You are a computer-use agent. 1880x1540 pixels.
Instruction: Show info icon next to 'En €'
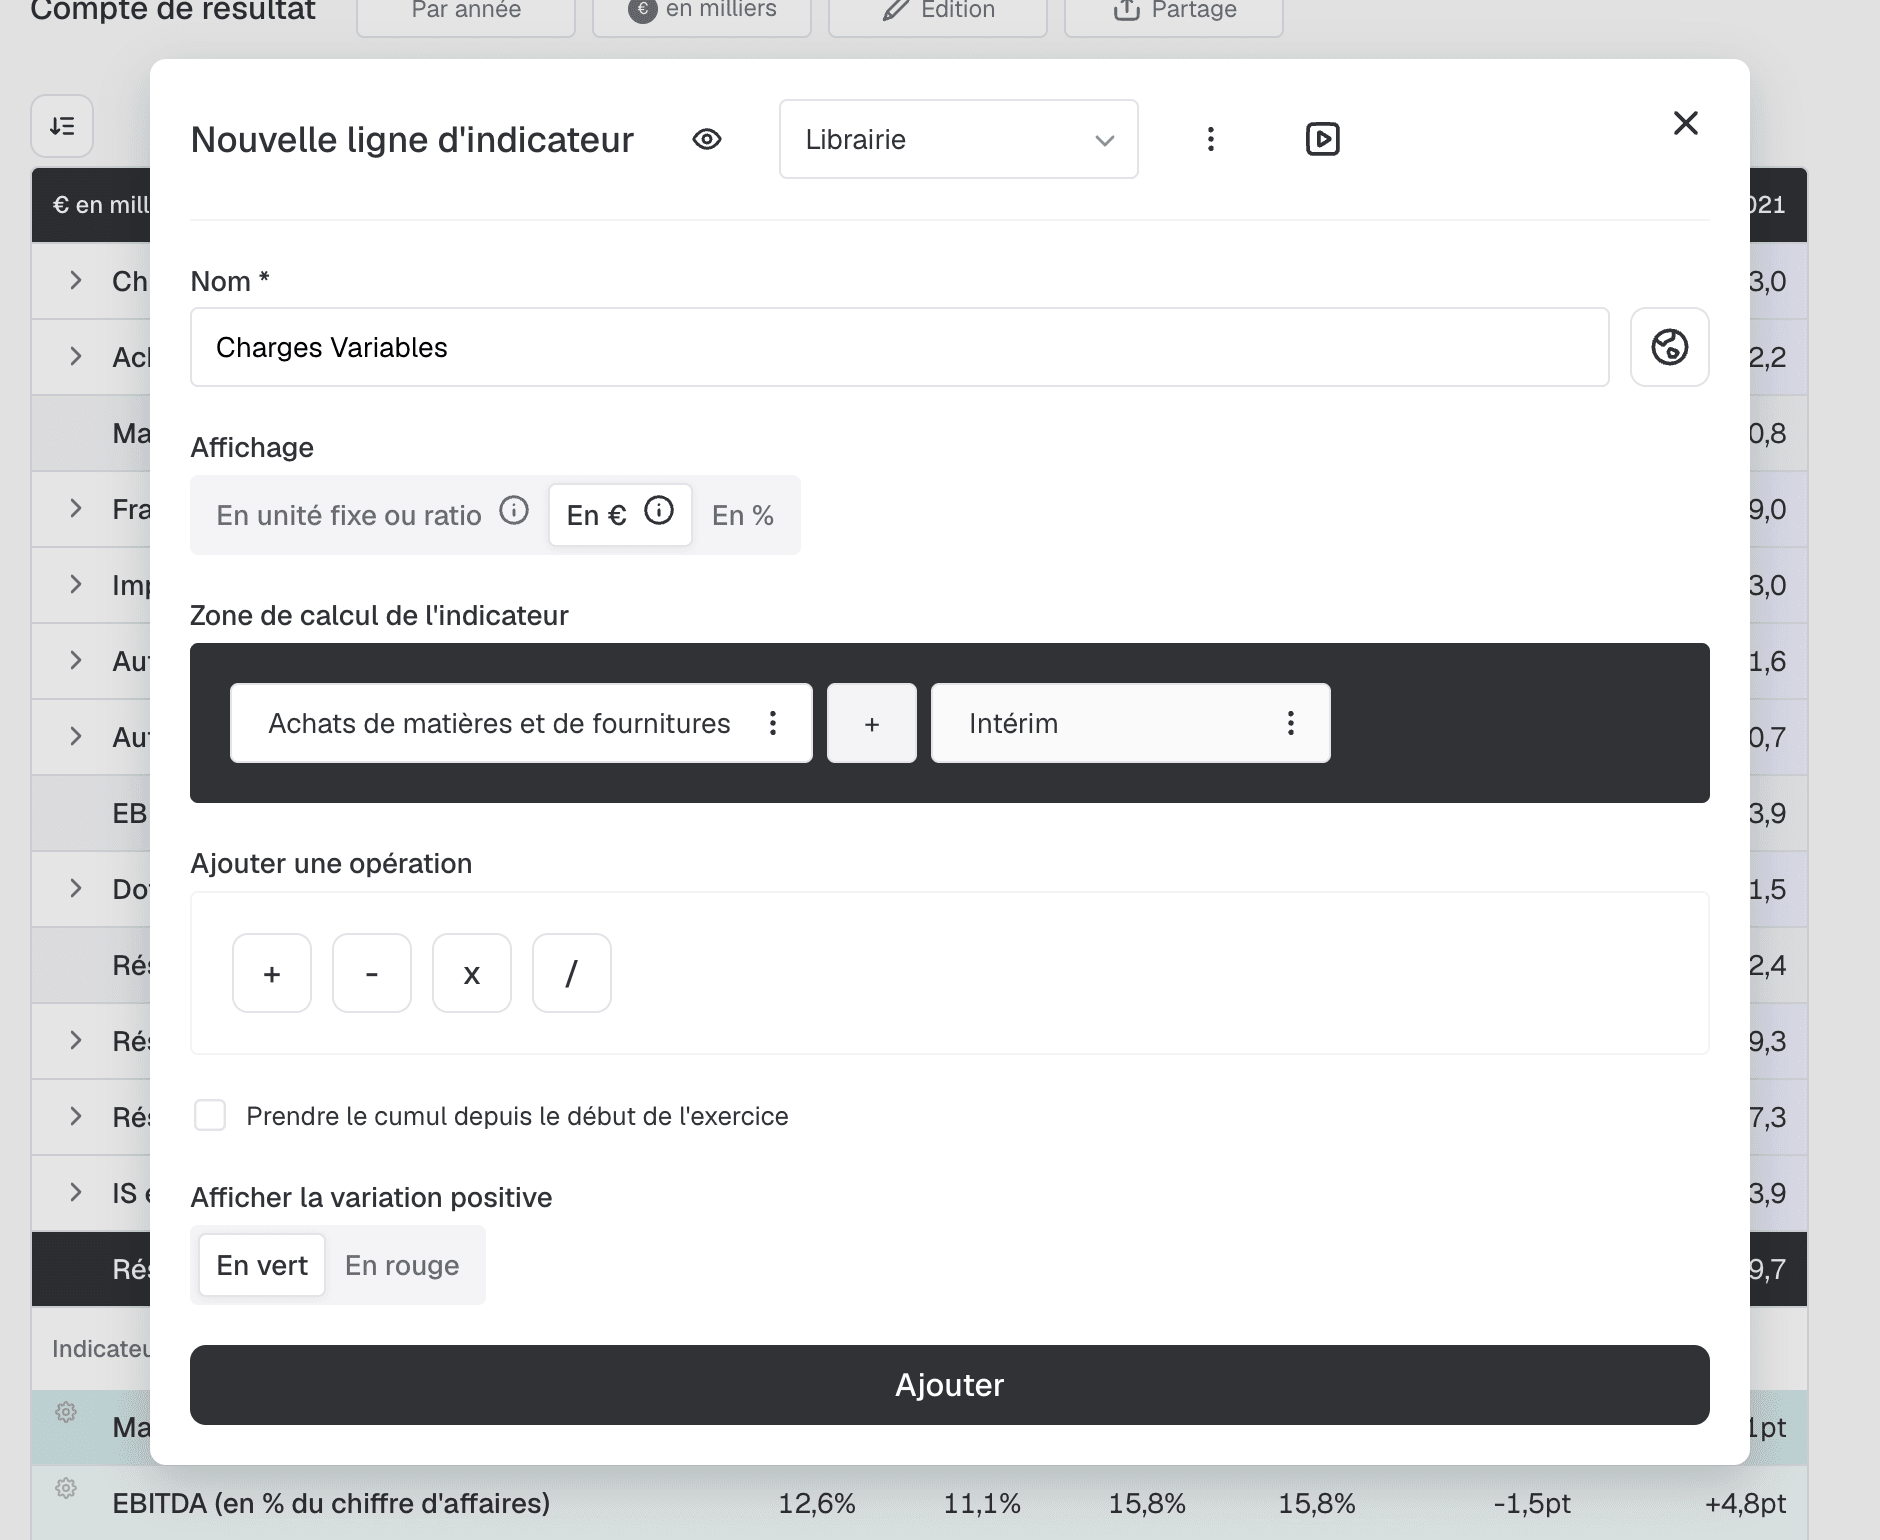coord(659,511)
